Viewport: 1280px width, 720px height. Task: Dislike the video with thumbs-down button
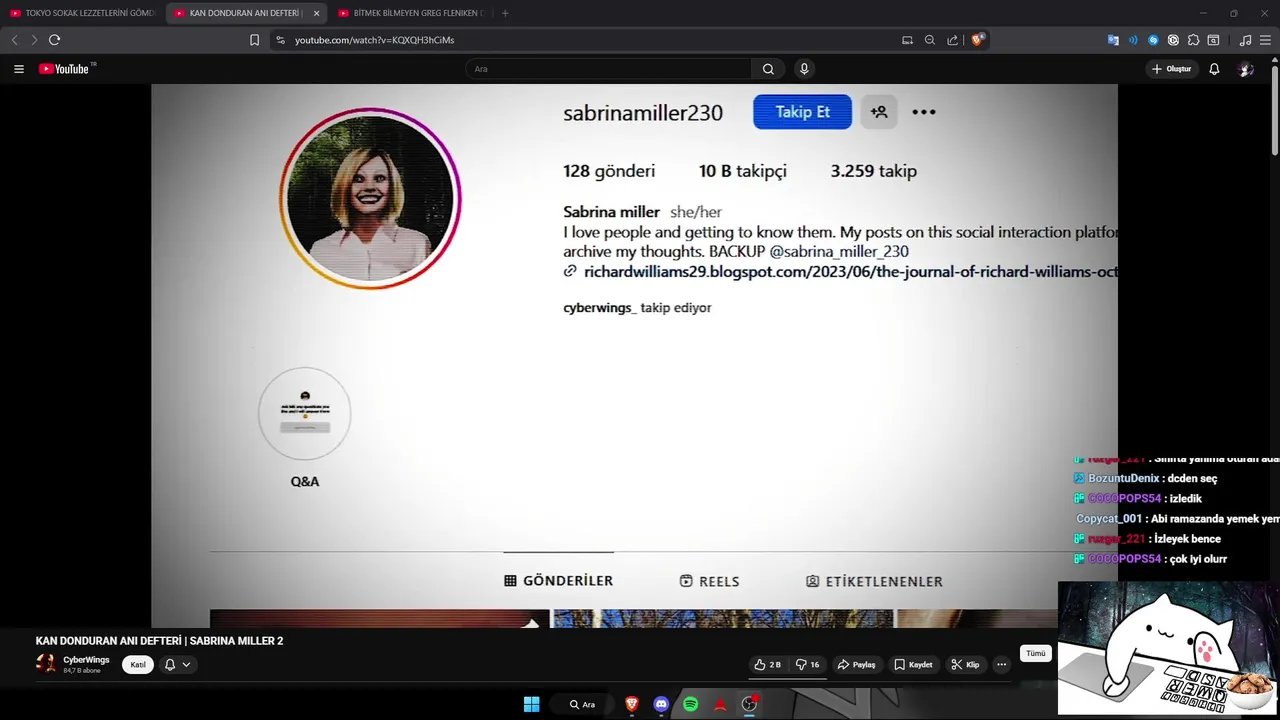click(808, 664)
